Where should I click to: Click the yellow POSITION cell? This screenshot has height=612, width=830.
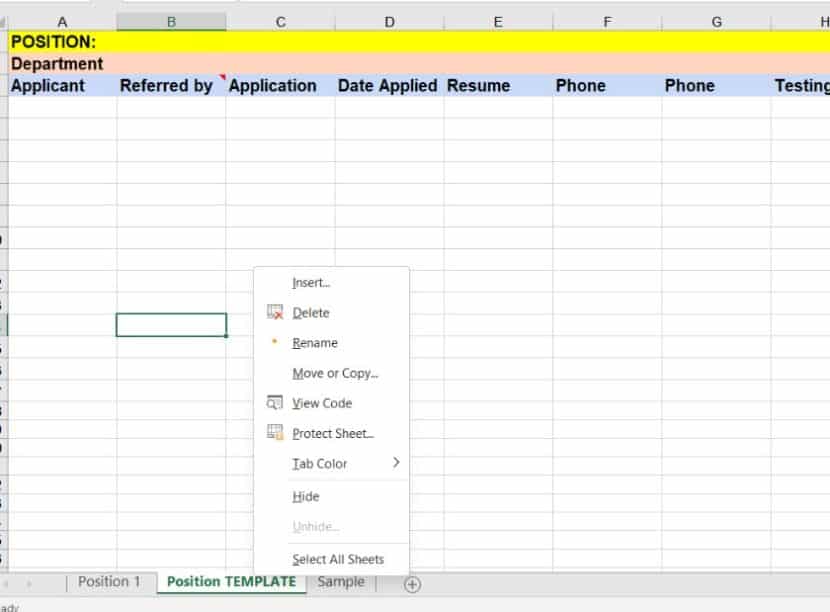[x=60, y=41]
